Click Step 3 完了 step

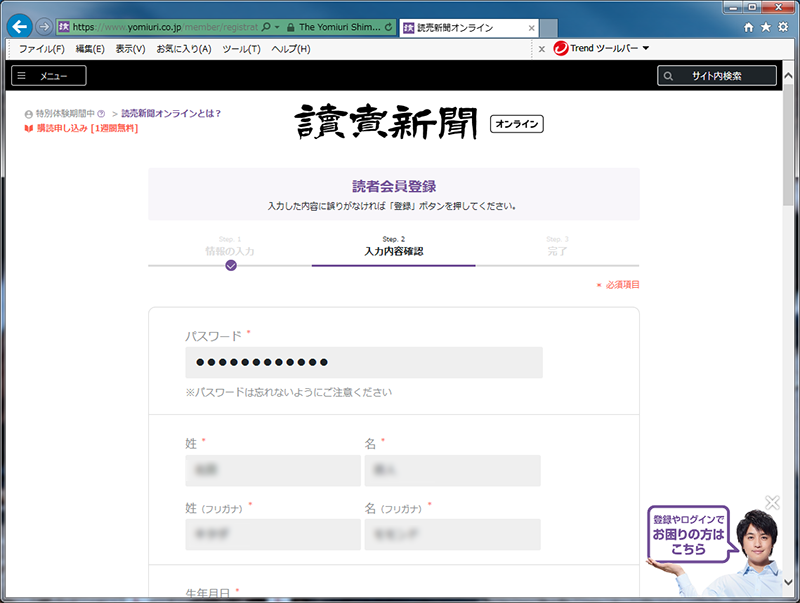557,247
